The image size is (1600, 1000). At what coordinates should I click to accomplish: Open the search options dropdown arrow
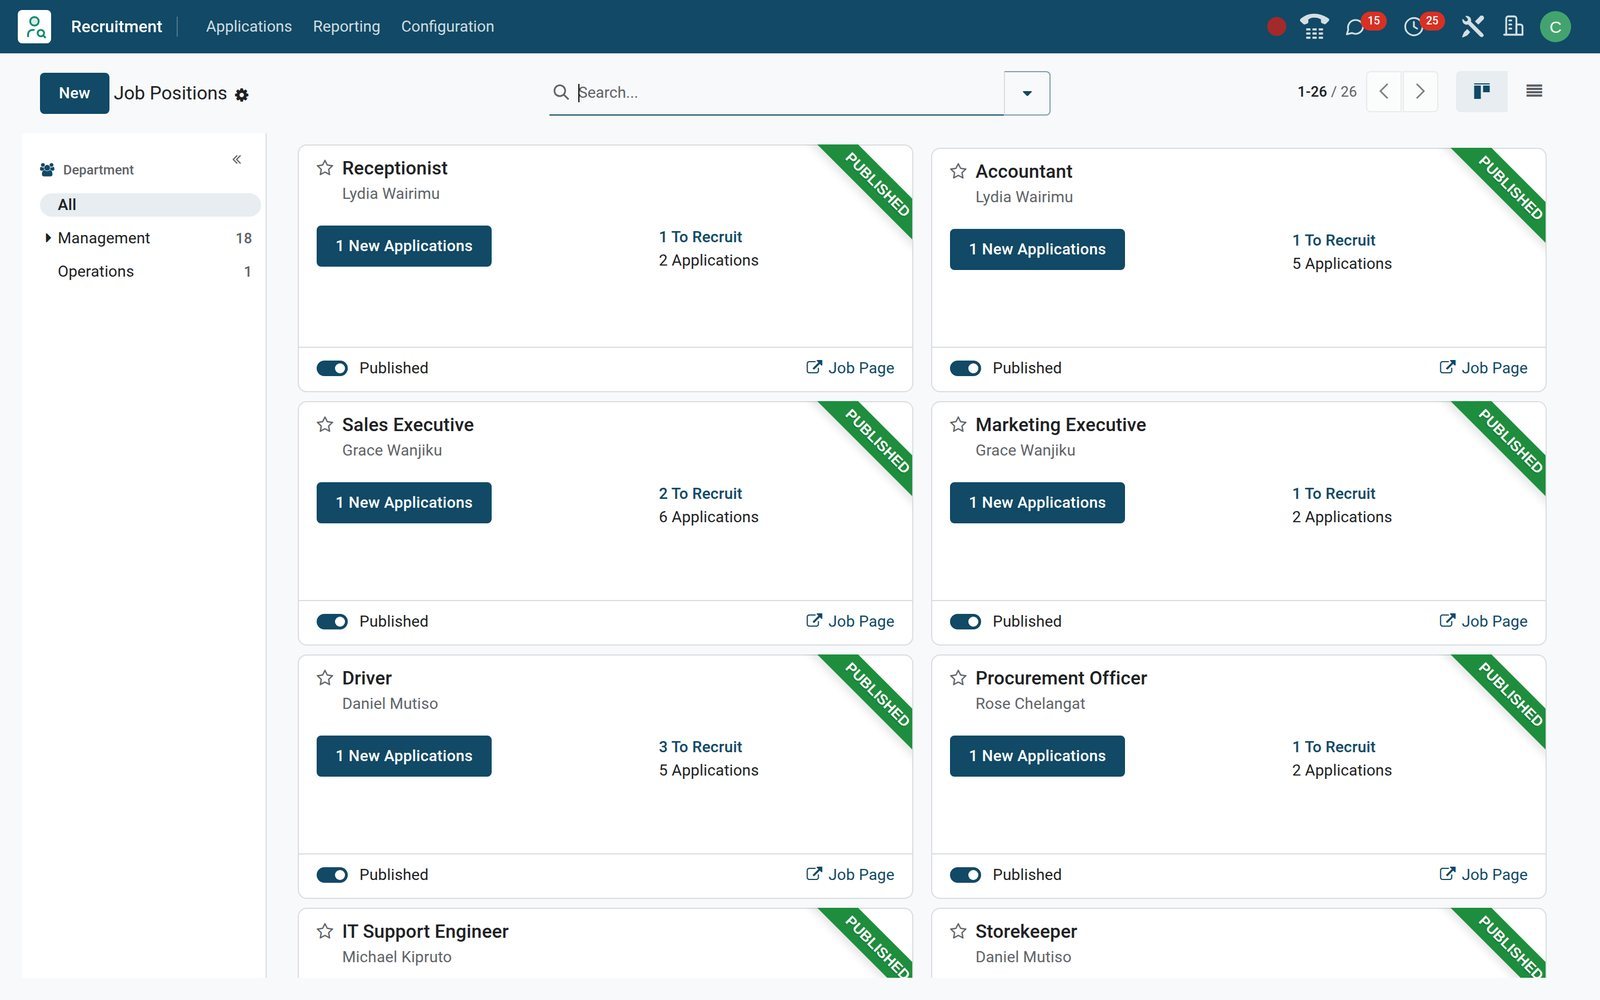point(1027,93)
